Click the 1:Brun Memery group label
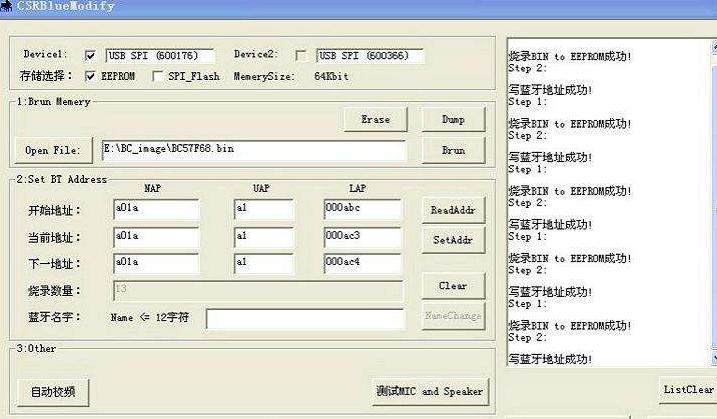The height and width of the screenshot is (419, 717). (54, 102)
